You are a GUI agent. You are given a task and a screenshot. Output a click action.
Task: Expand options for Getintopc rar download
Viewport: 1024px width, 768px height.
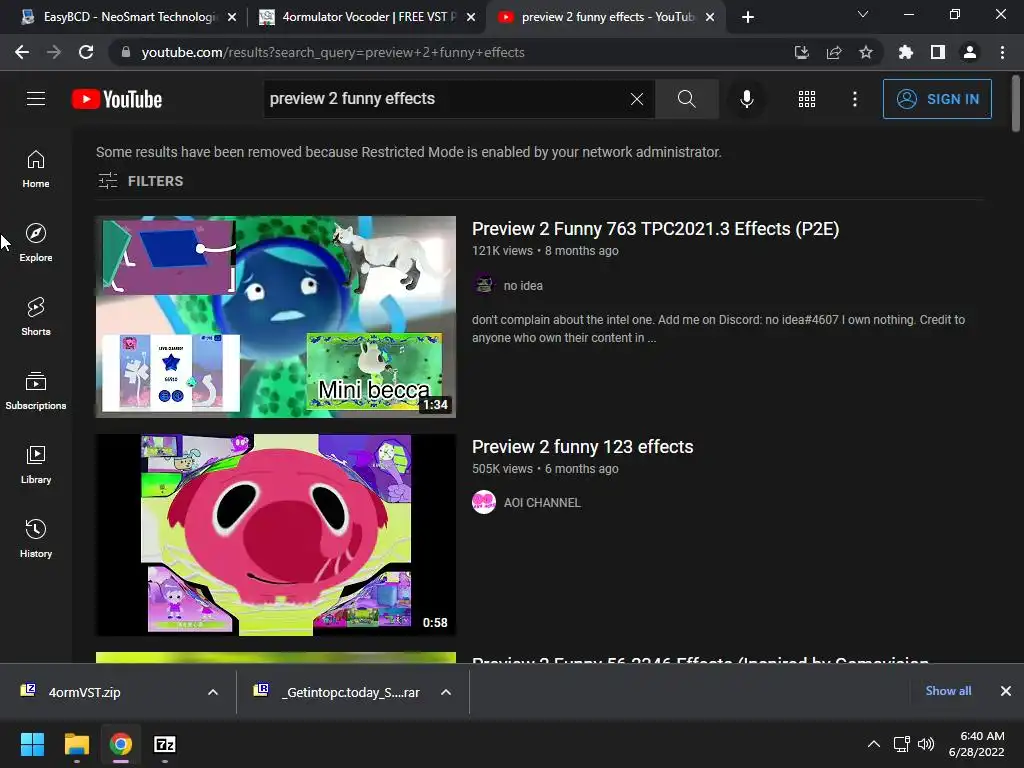coord(446,692)
